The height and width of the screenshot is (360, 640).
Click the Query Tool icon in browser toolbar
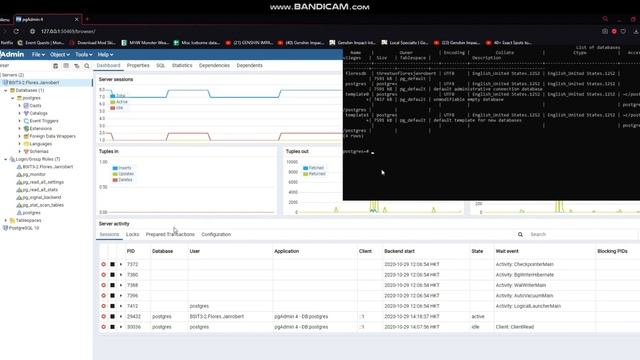tap(56, 66)
